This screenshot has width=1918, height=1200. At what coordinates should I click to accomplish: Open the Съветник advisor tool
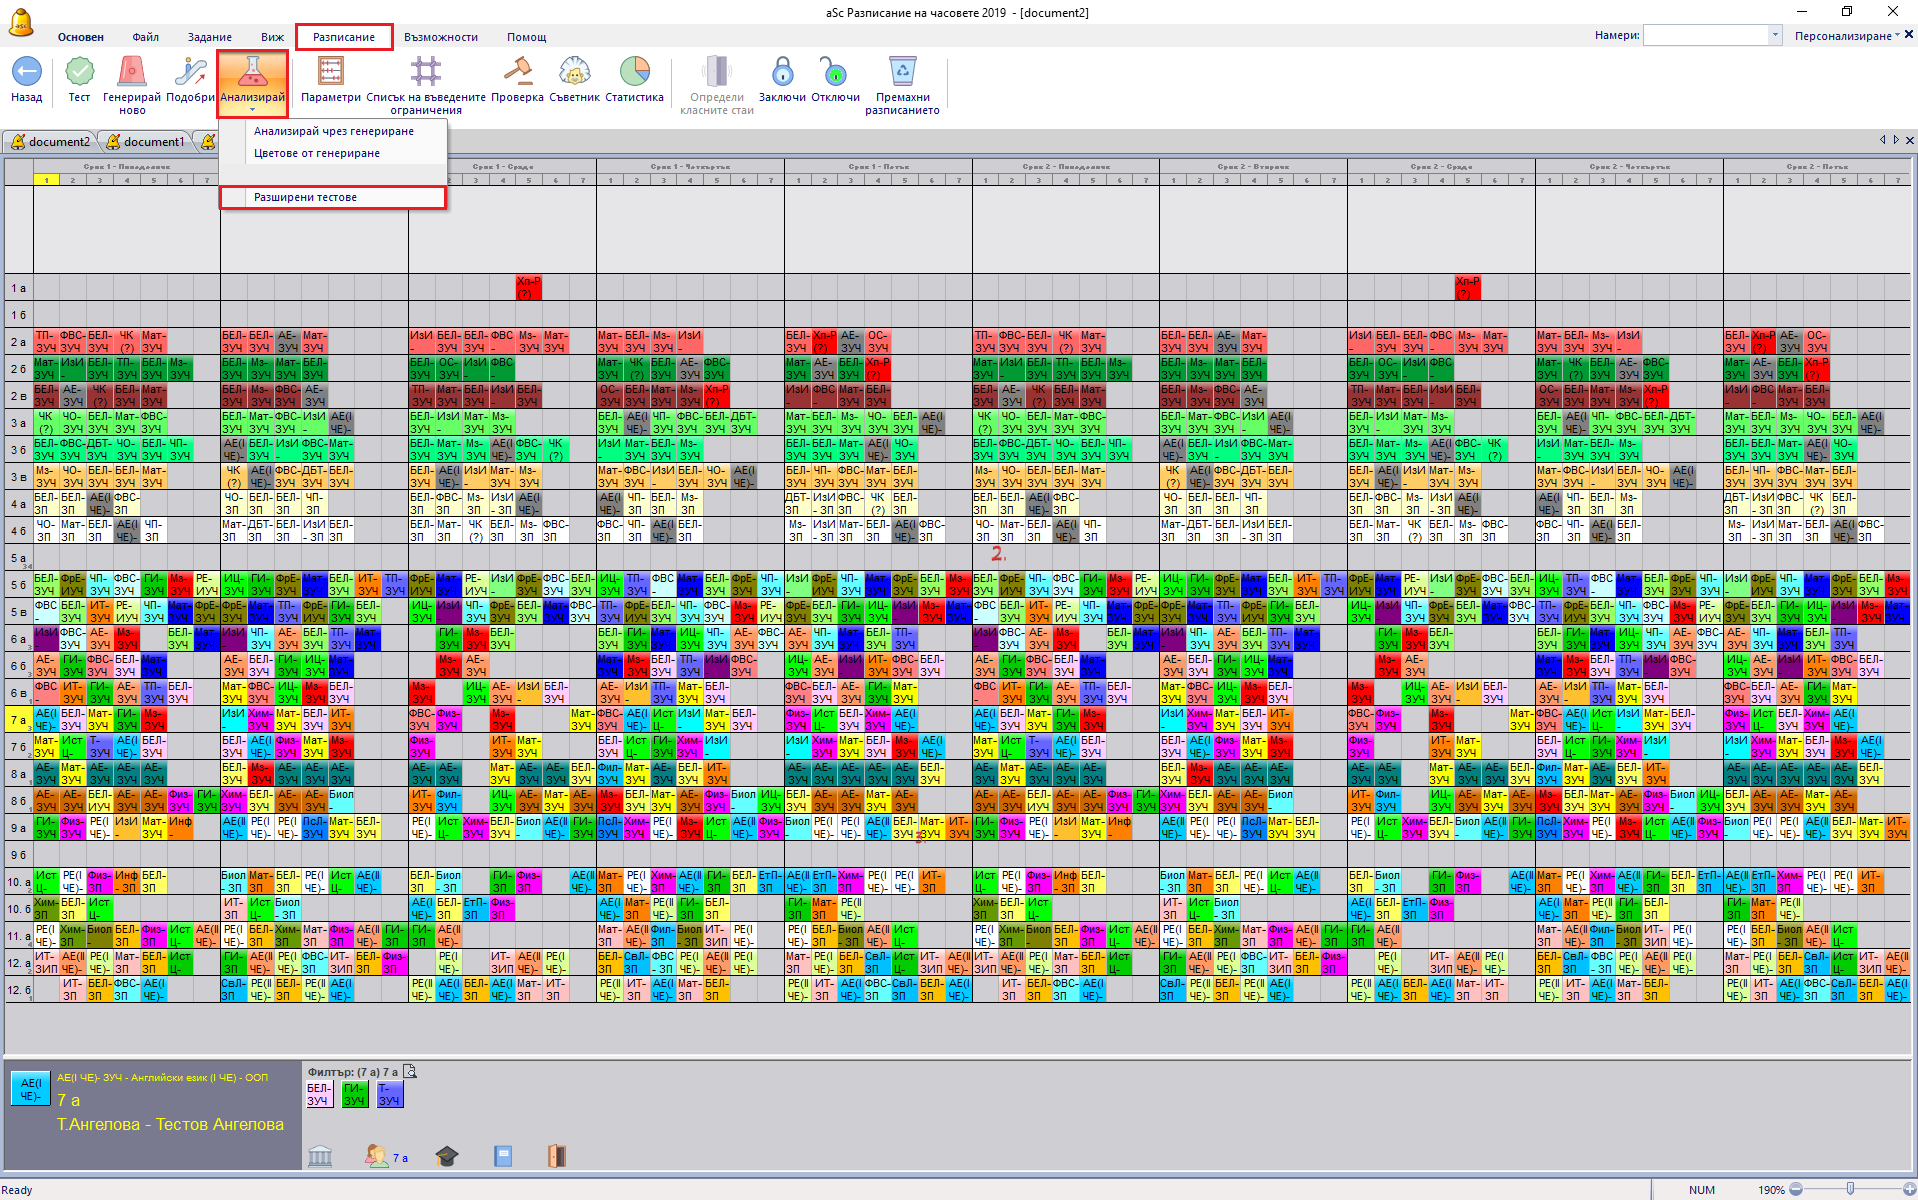click(574, 73)
